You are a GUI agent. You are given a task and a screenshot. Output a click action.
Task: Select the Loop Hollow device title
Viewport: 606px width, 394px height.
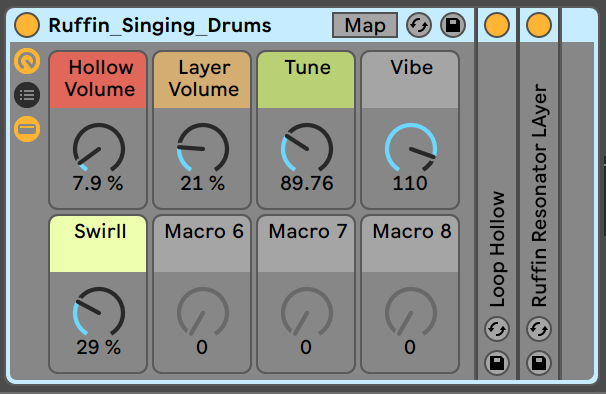point(497,249)
